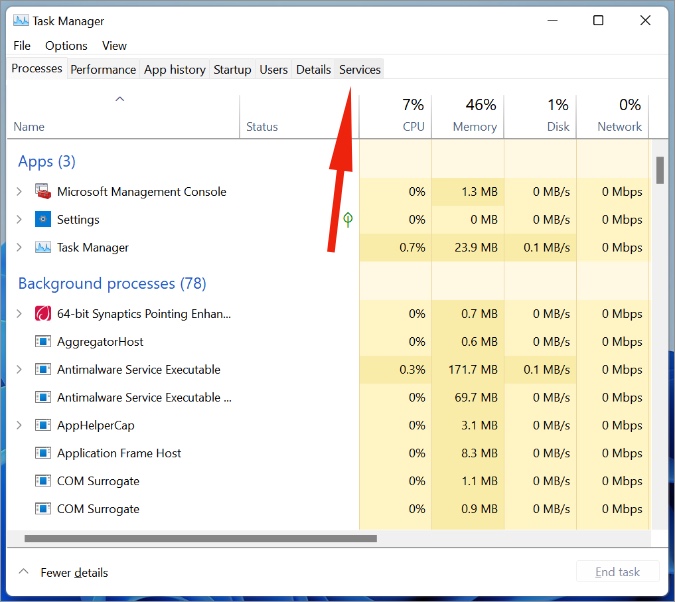Collapse view with Fewer details chevron
Screen dimensions: 675x602
(24, 571)
